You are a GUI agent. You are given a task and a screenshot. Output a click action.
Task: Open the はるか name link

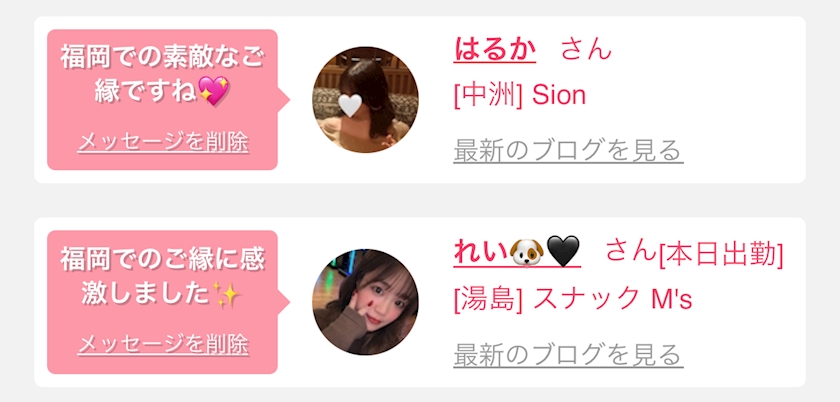[494, 49]
